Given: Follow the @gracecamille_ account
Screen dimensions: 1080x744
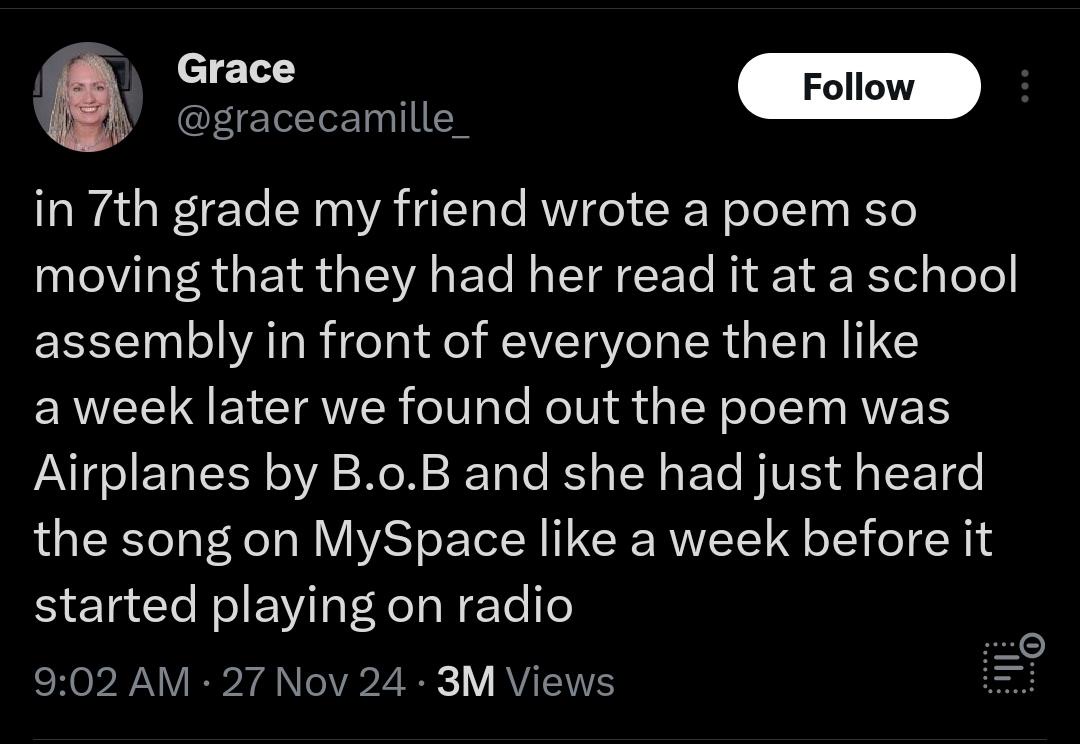Looking at the screenshot, I should pyautogui.click(x=859, y=86).
